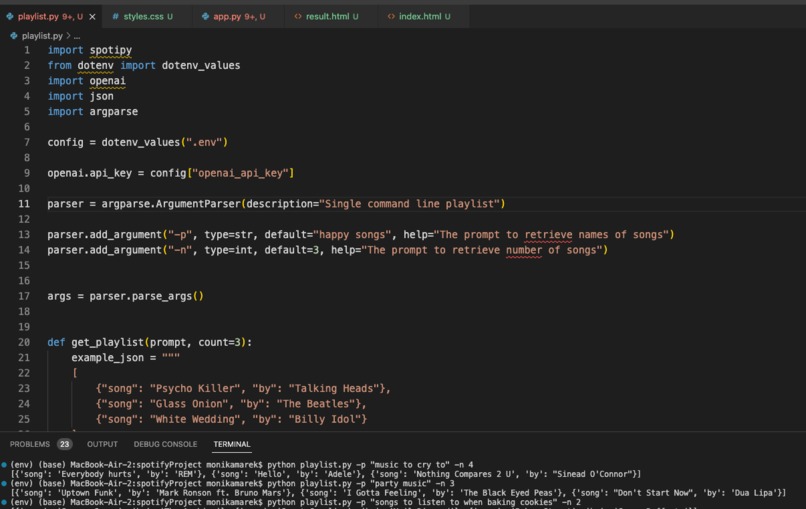This screenshot has height=509, width=806.
Task: Click the playlist.py tab Python icon
Action: pyautogui.click(x=10, y=16)
